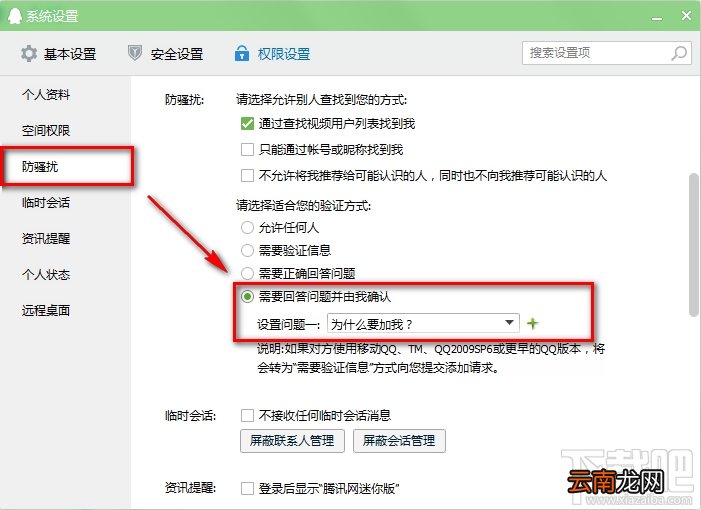
Task: Click the 说明 note about QQ2009SP6
Action: [x=431, y=358]
